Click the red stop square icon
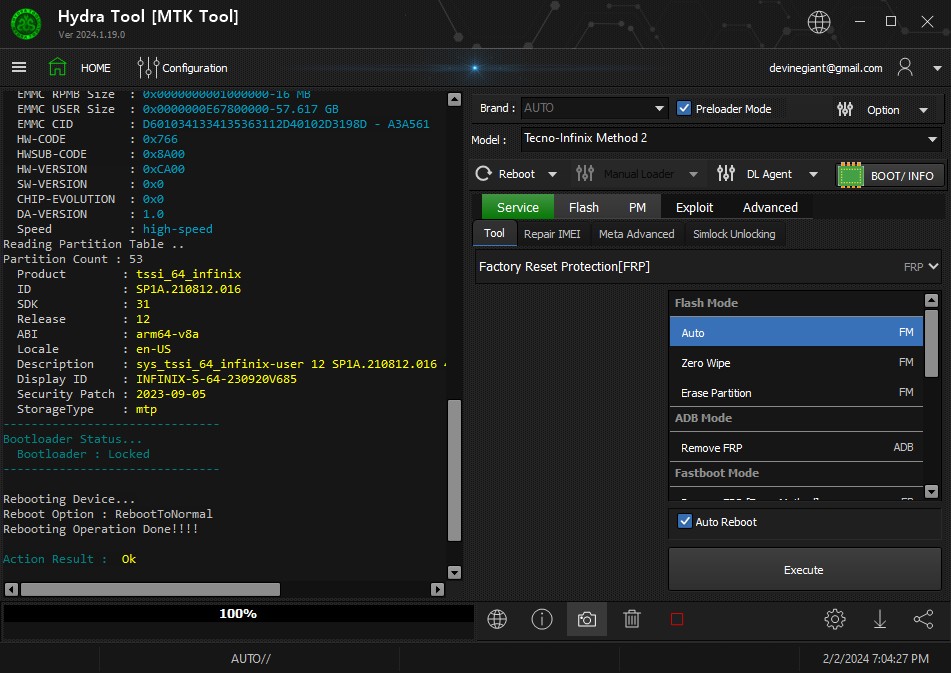The image size is (951, 673). [x=677, y=619]
